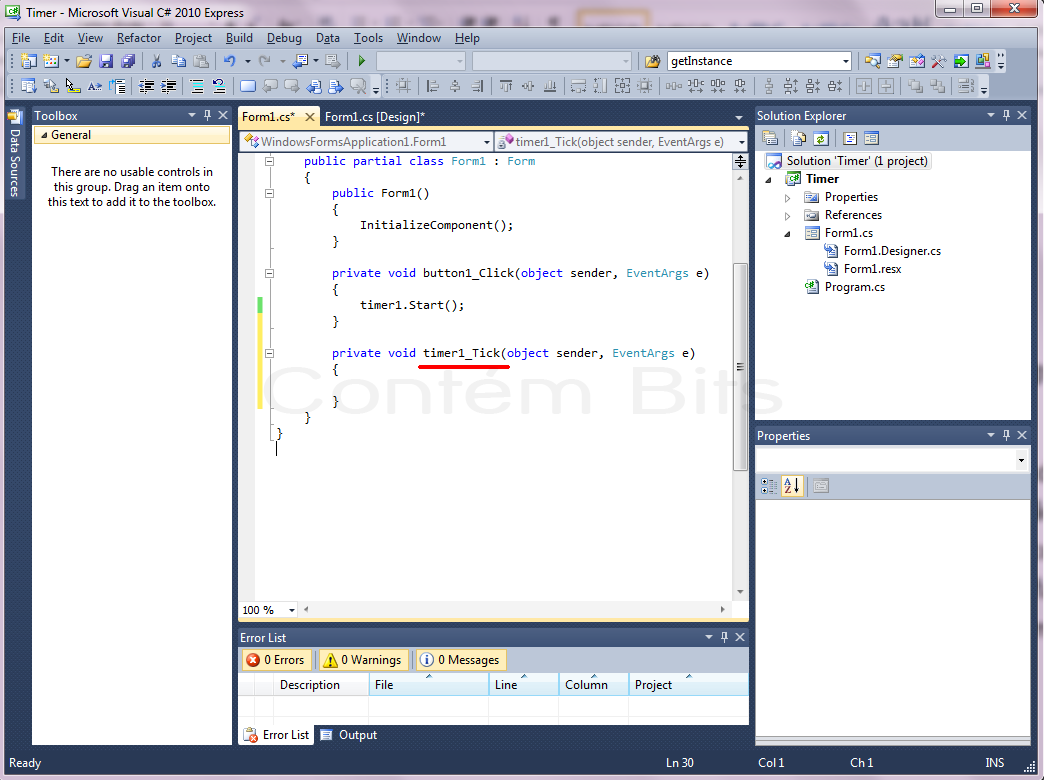Image resolution: width=1044 pixels, height=780 pixels.
Task: Open the Refactor menu
Action: click(x=138, y=38)
